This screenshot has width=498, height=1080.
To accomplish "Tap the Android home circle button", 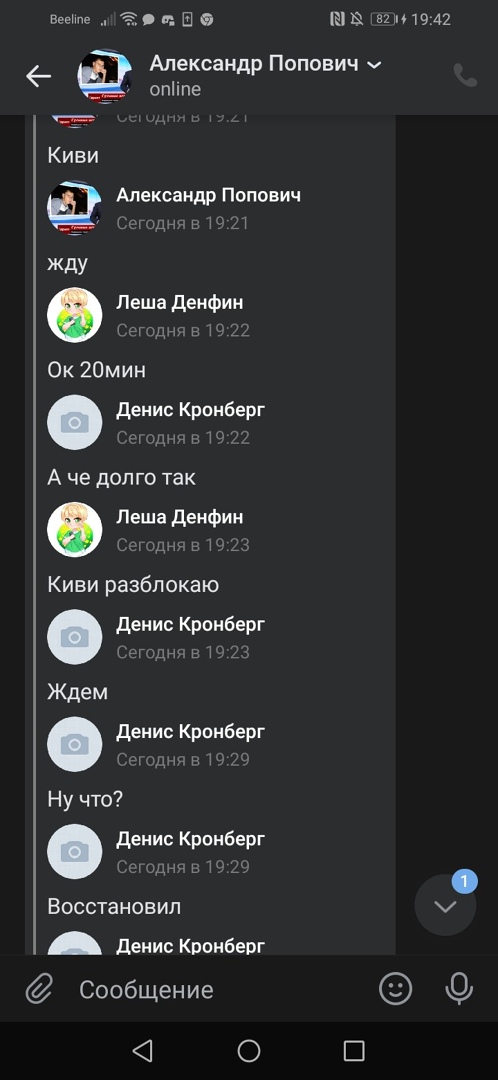I will tap(249, 1050).
